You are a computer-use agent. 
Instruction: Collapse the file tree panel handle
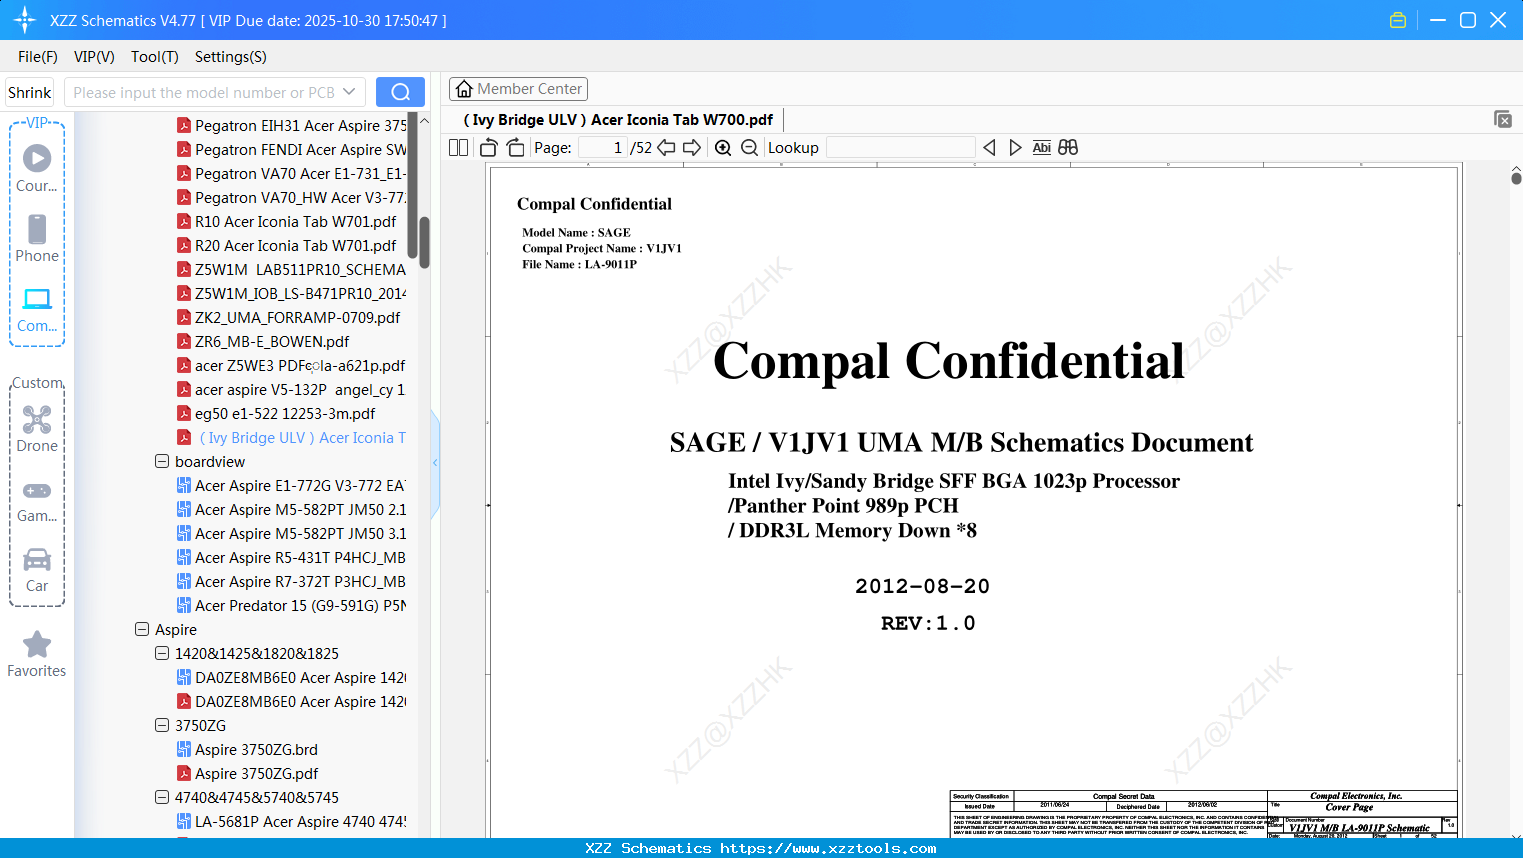point(435,463)
